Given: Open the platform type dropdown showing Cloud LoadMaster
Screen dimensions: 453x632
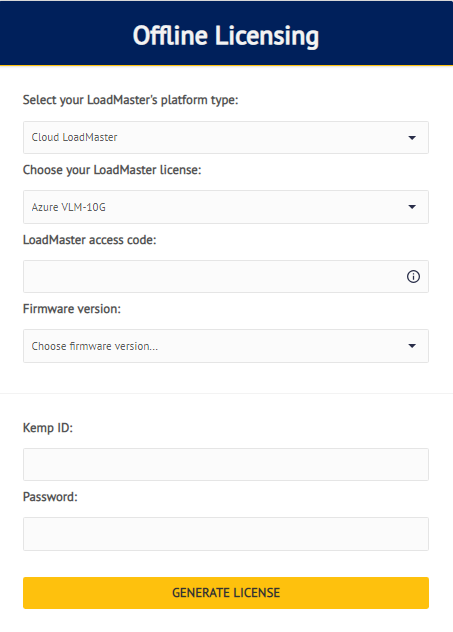Looking at the screenshot, I should tap(226, 137).
